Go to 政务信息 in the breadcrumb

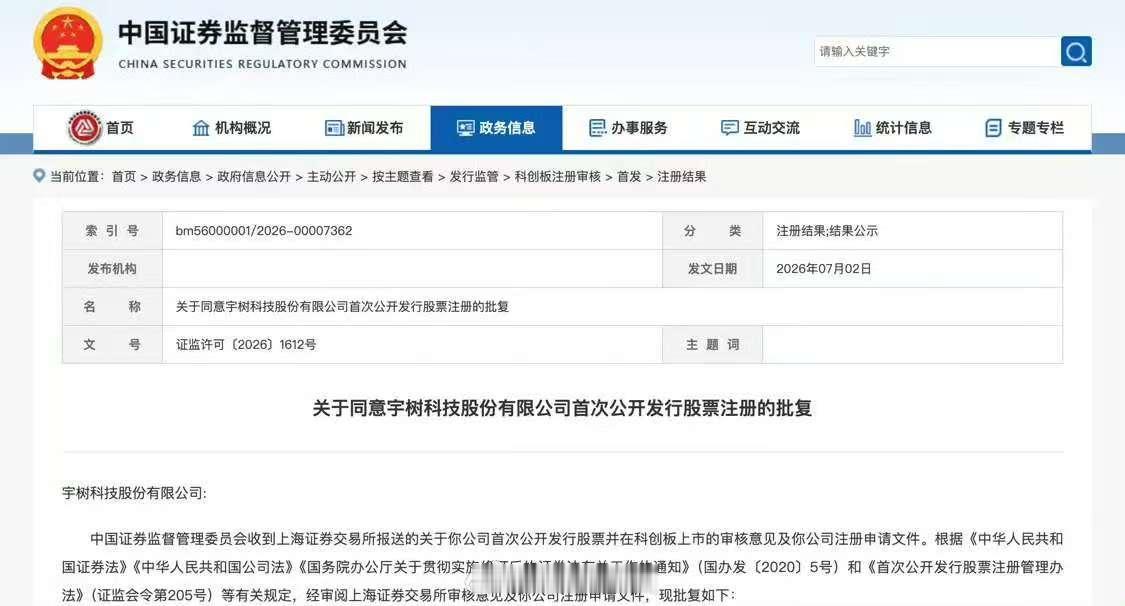point(176,176)
